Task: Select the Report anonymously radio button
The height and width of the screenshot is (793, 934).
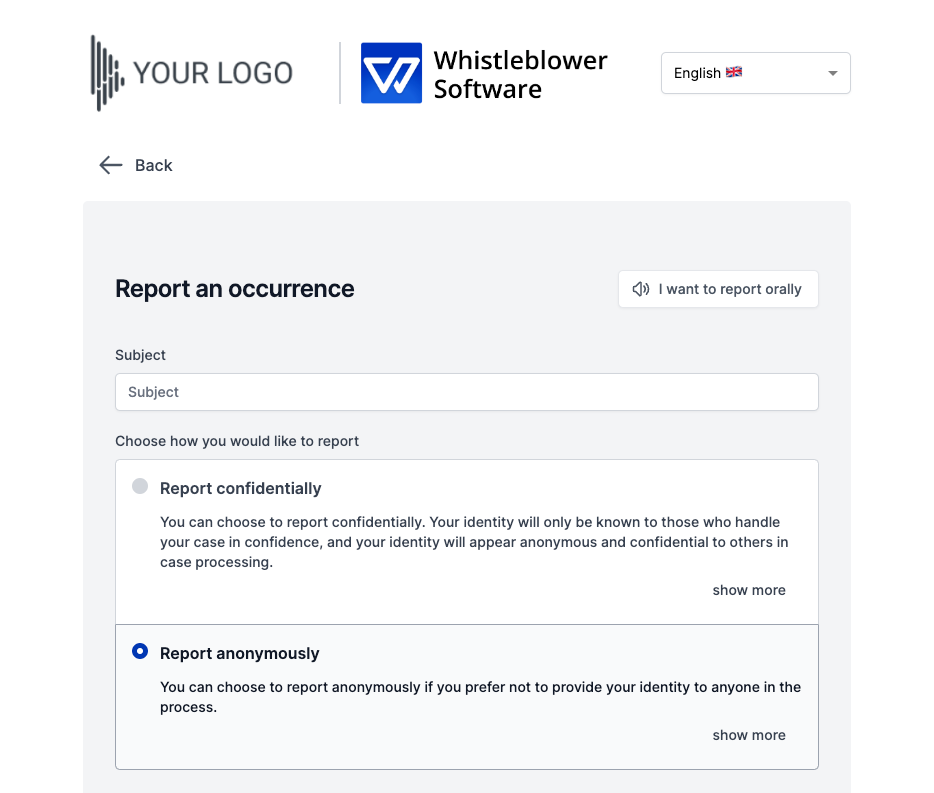Action: (x=140, y=651)
